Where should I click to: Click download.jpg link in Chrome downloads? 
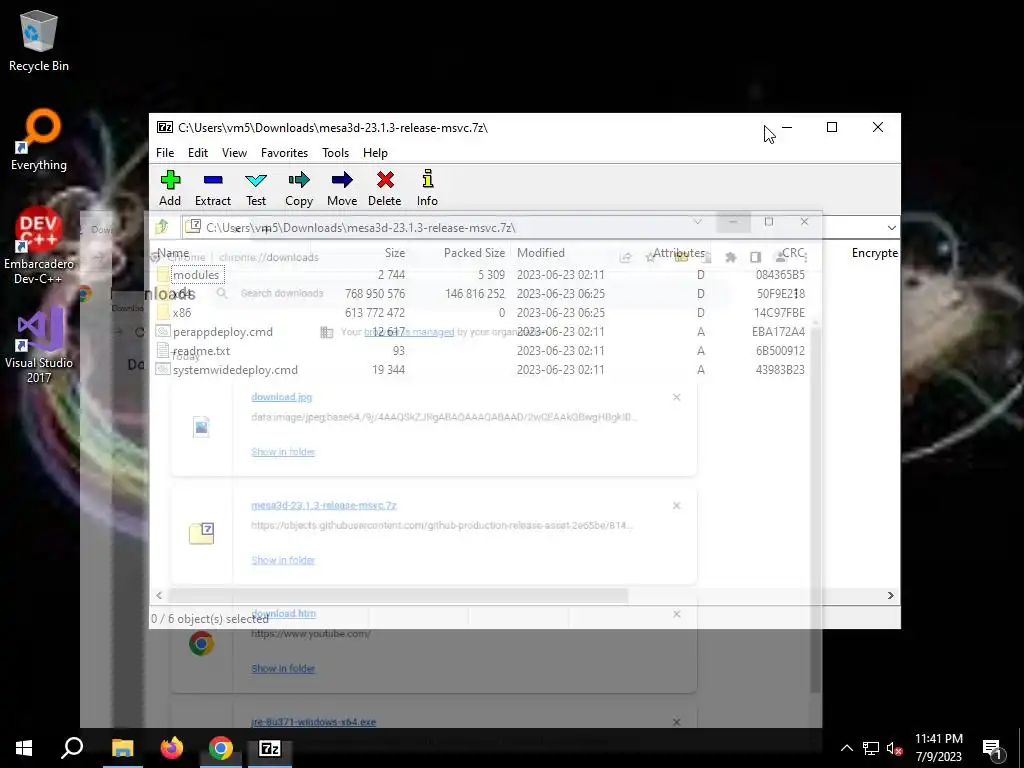click(281, 397)
